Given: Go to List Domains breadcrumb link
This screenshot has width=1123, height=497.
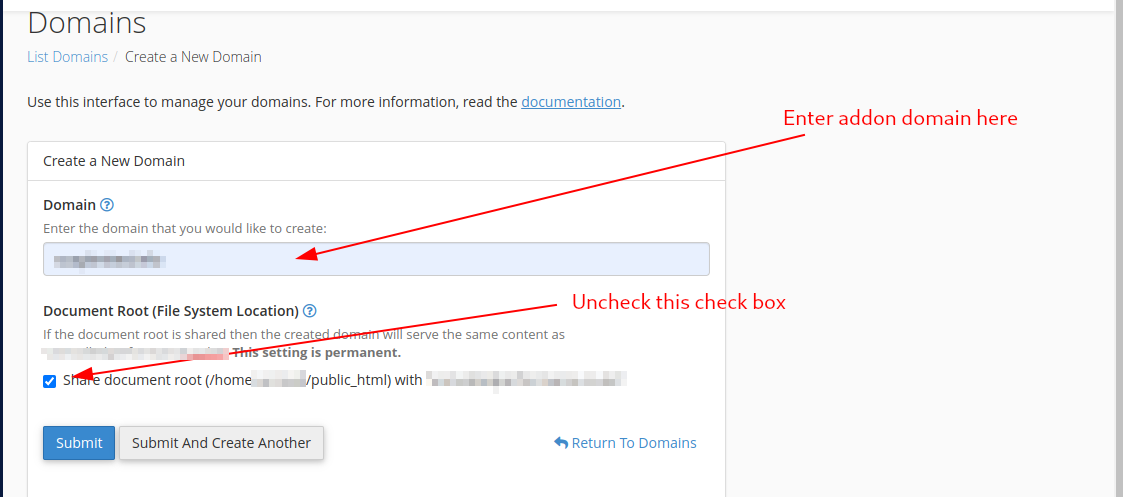Looking at the screenshot, I should click(67, 57).
